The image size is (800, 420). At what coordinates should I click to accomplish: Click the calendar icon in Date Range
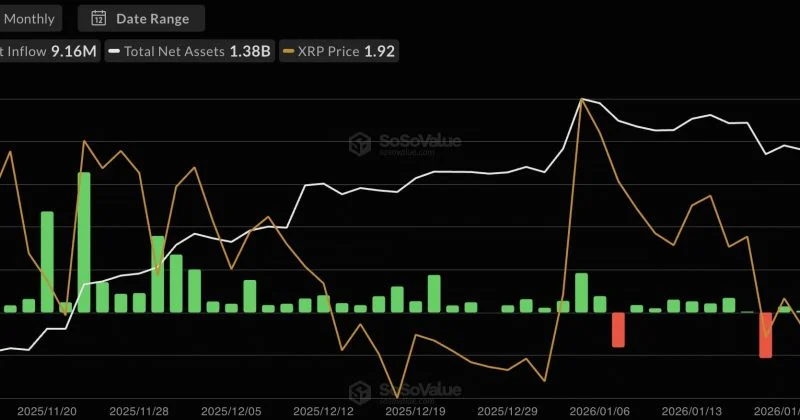[98, 18]
